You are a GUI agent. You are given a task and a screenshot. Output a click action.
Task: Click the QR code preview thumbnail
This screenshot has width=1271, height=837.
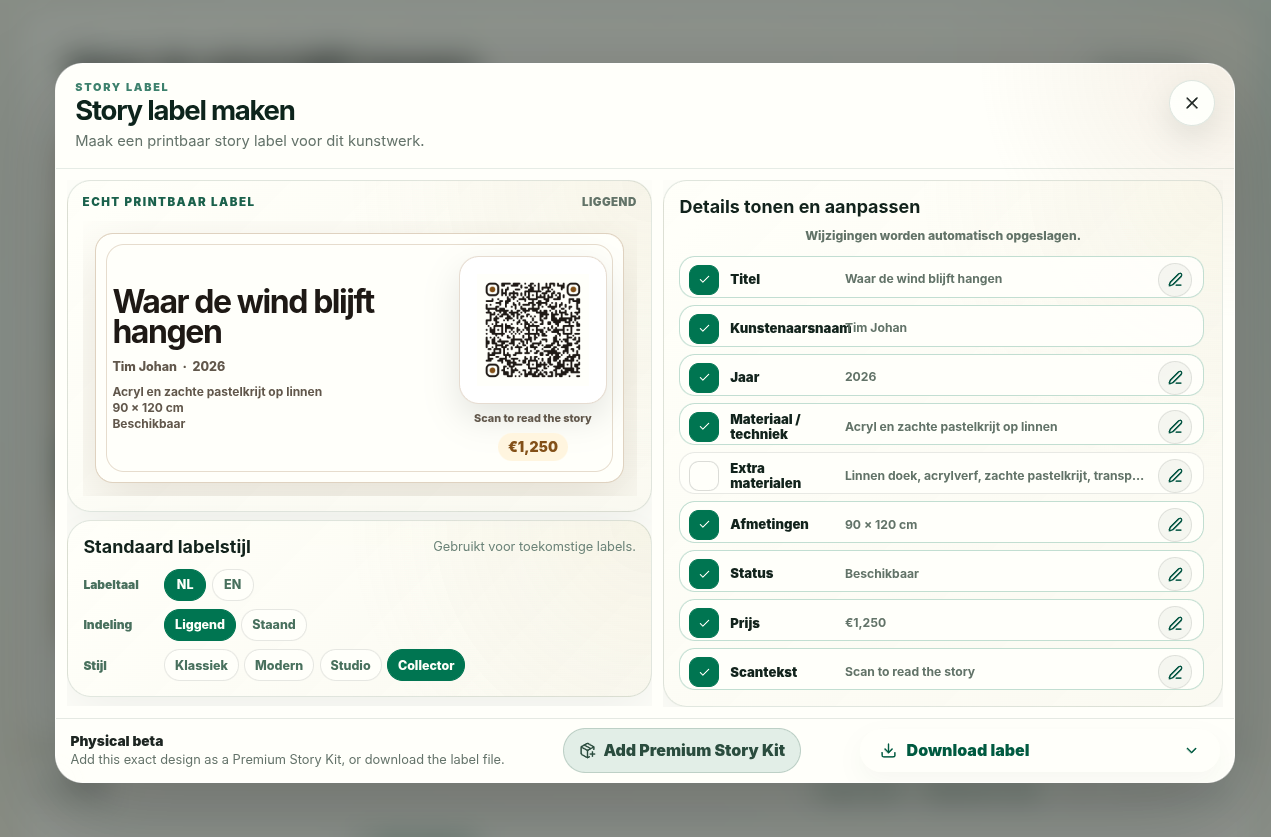coord(533,330)
